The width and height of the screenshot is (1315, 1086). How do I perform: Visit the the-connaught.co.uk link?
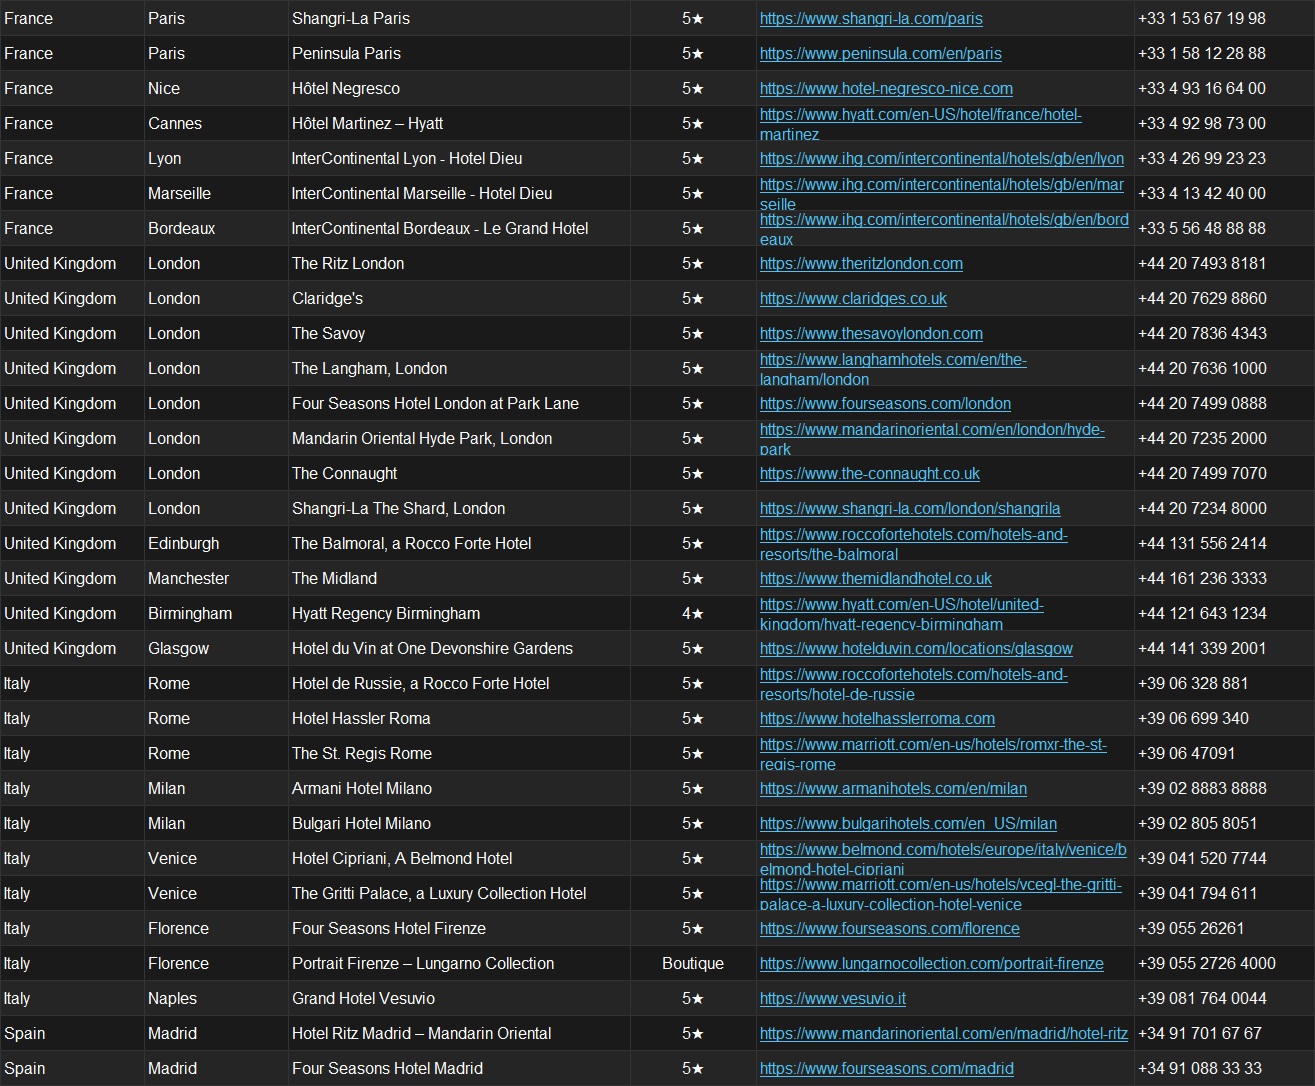click(x=869, y=473)
